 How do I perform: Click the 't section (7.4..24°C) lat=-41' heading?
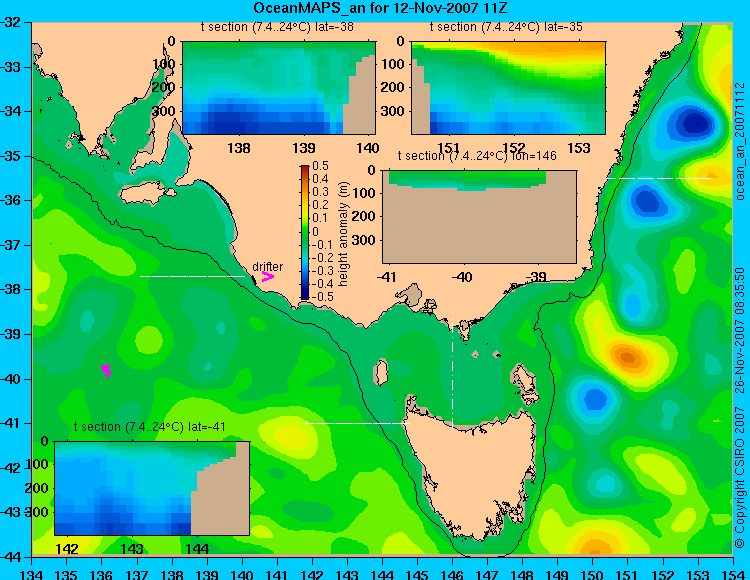pyautogui.click(x=150, y=427)
